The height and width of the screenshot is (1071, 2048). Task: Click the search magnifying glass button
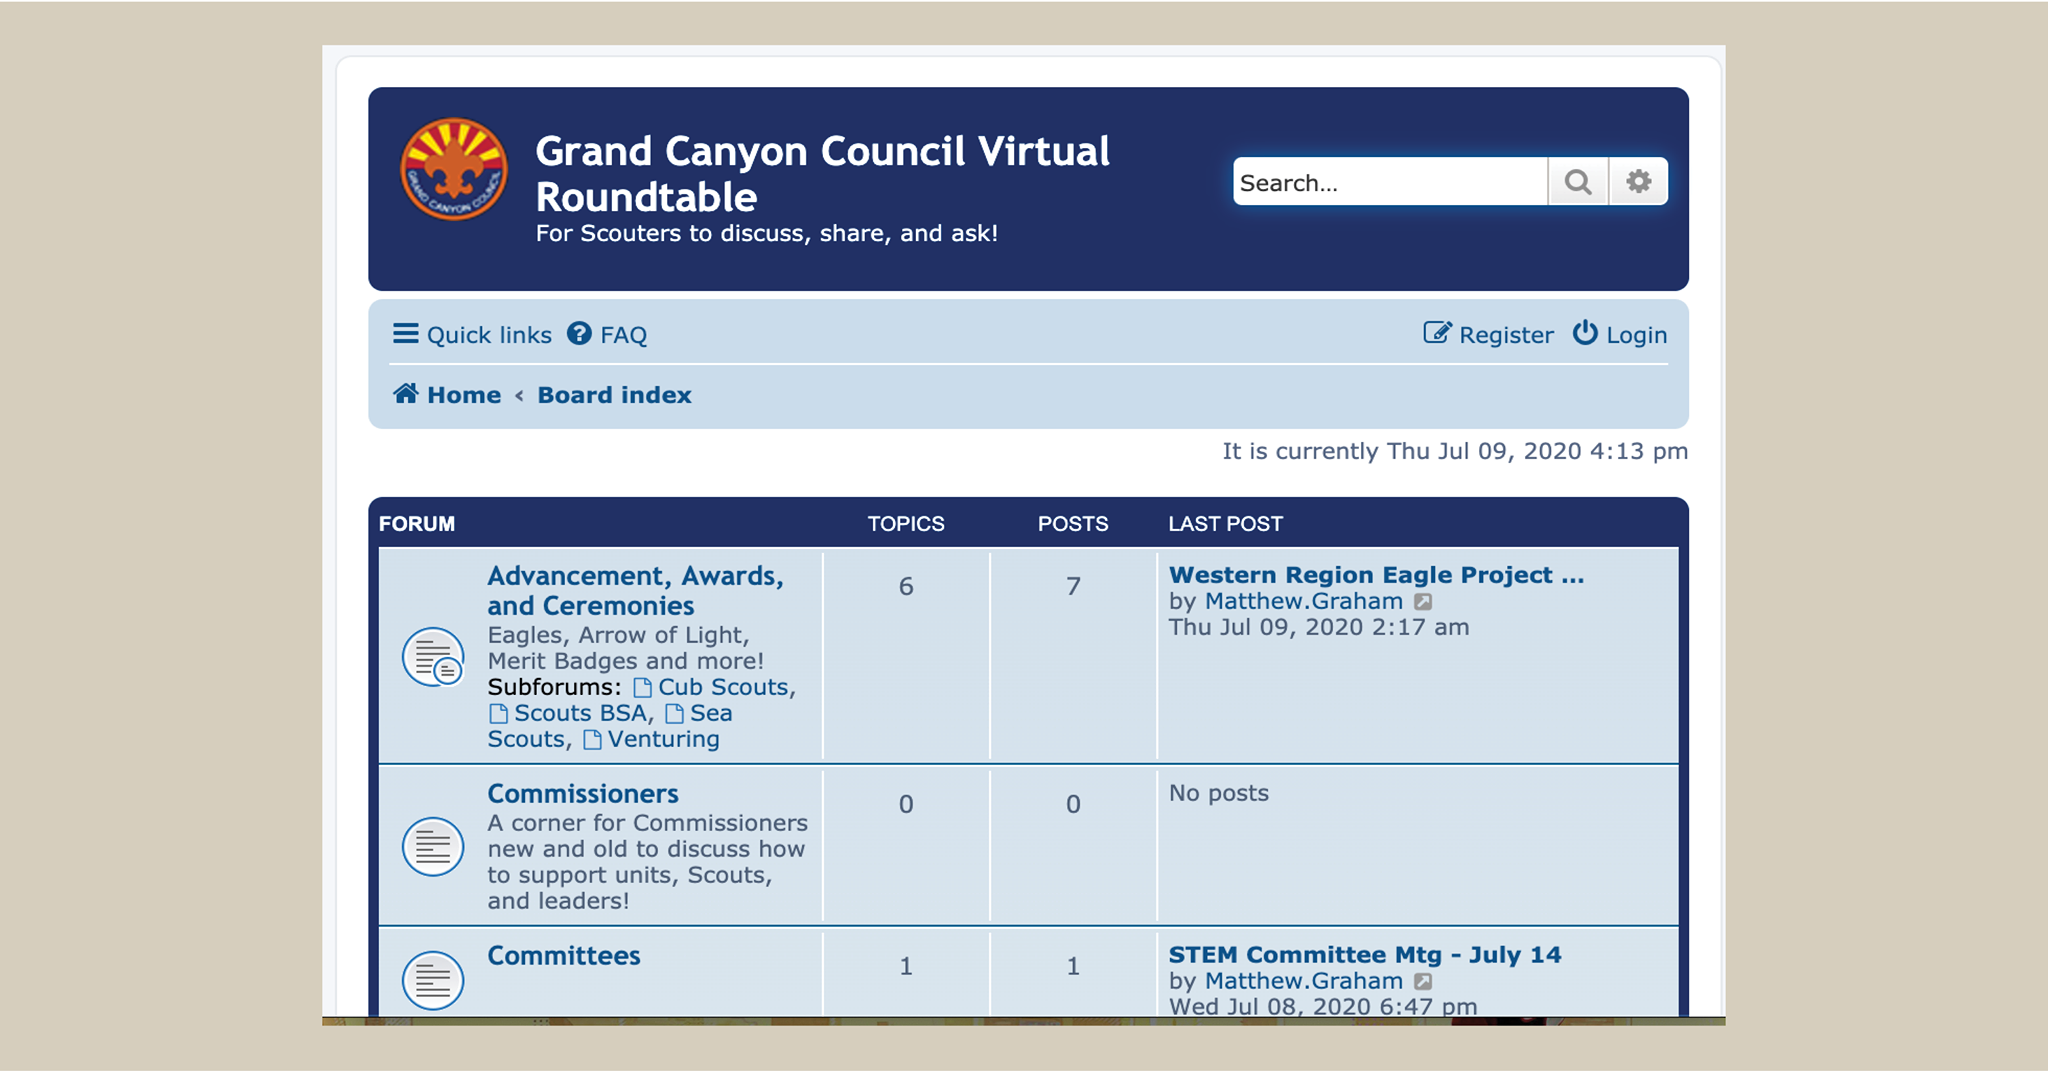1578,182
